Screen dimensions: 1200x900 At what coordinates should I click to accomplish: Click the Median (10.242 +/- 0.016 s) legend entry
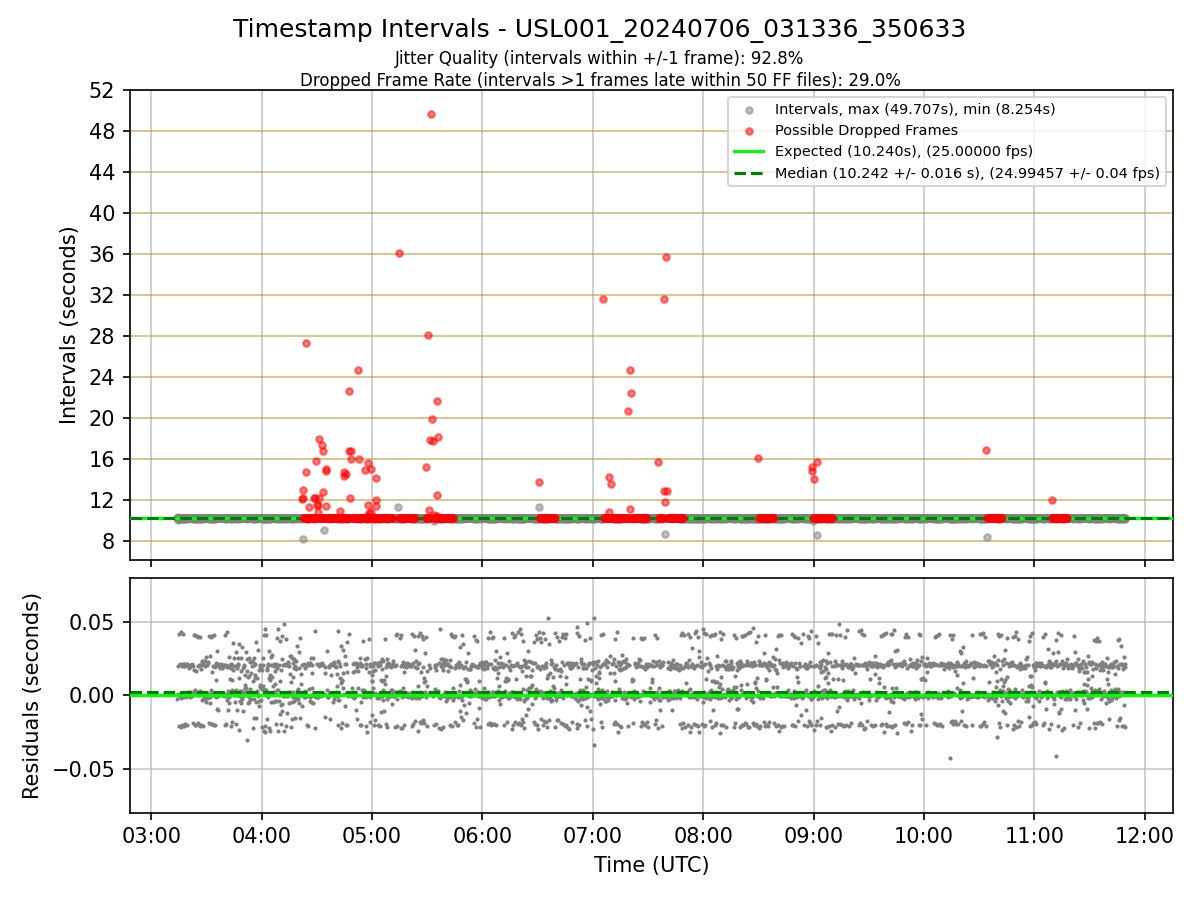(x=967, y=173)
